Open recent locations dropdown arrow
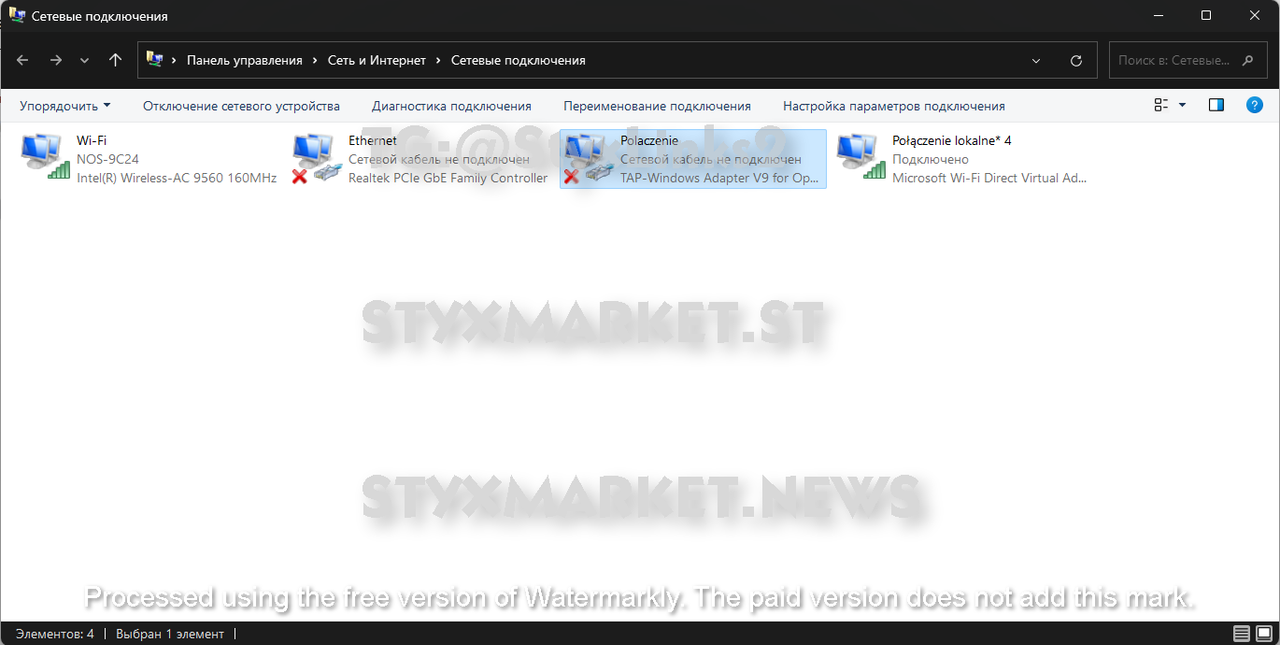The image size is (1280, 645). click(85, 61)
